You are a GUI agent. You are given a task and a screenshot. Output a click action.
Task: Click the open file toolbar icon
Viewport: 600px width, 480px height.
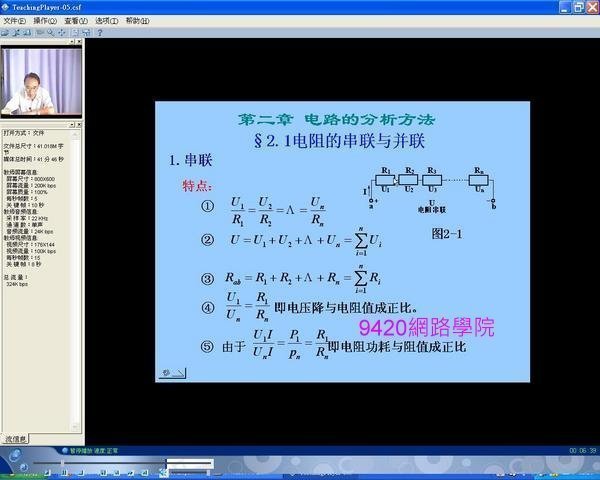coord(5,32)
